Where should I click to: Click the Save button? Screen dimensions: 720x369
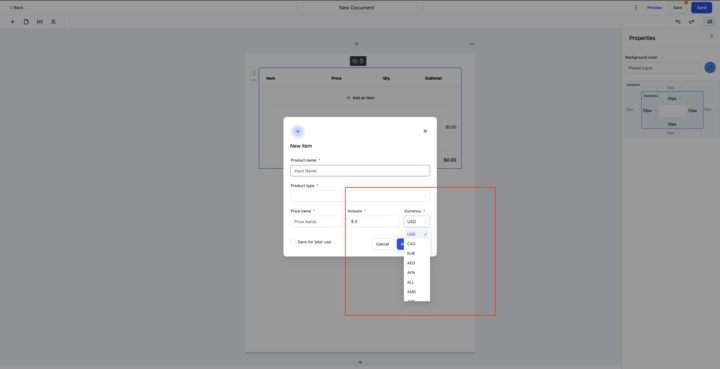point(678,8)
